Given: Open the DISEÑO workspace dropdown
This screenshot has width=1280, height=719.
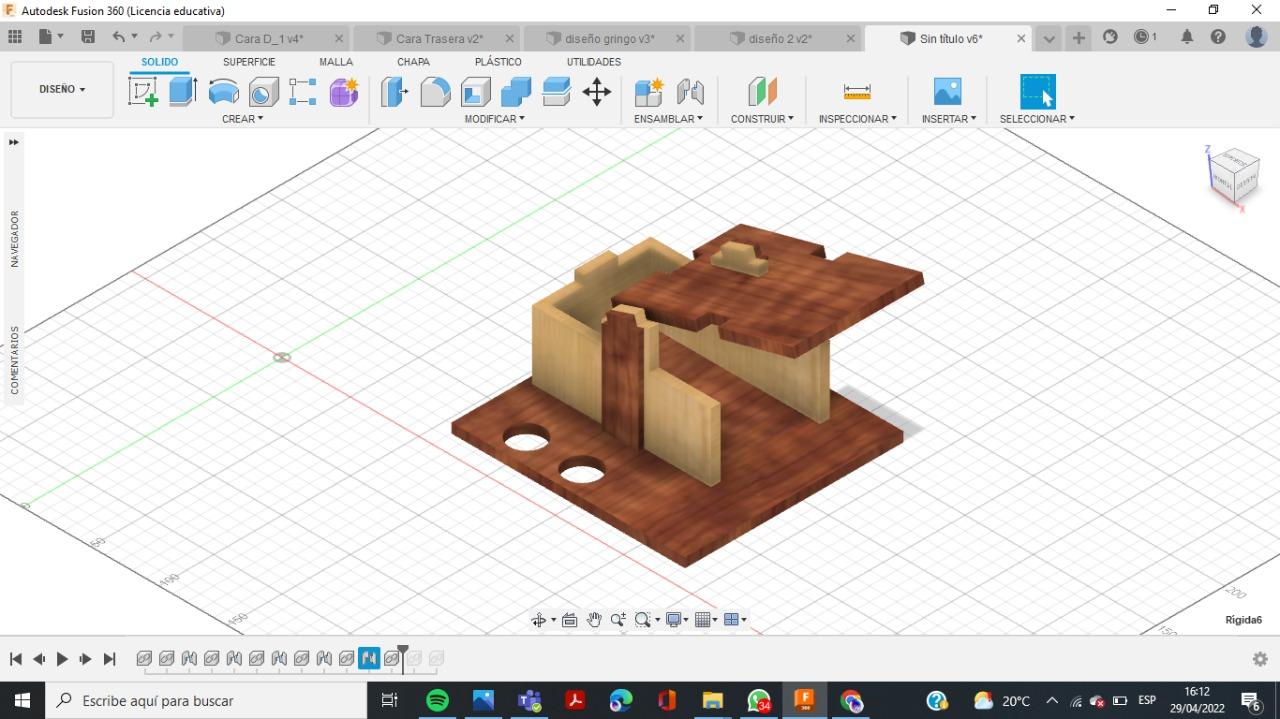Looking at the screenshot, I should pyautogui.click(x=62, y=89).
